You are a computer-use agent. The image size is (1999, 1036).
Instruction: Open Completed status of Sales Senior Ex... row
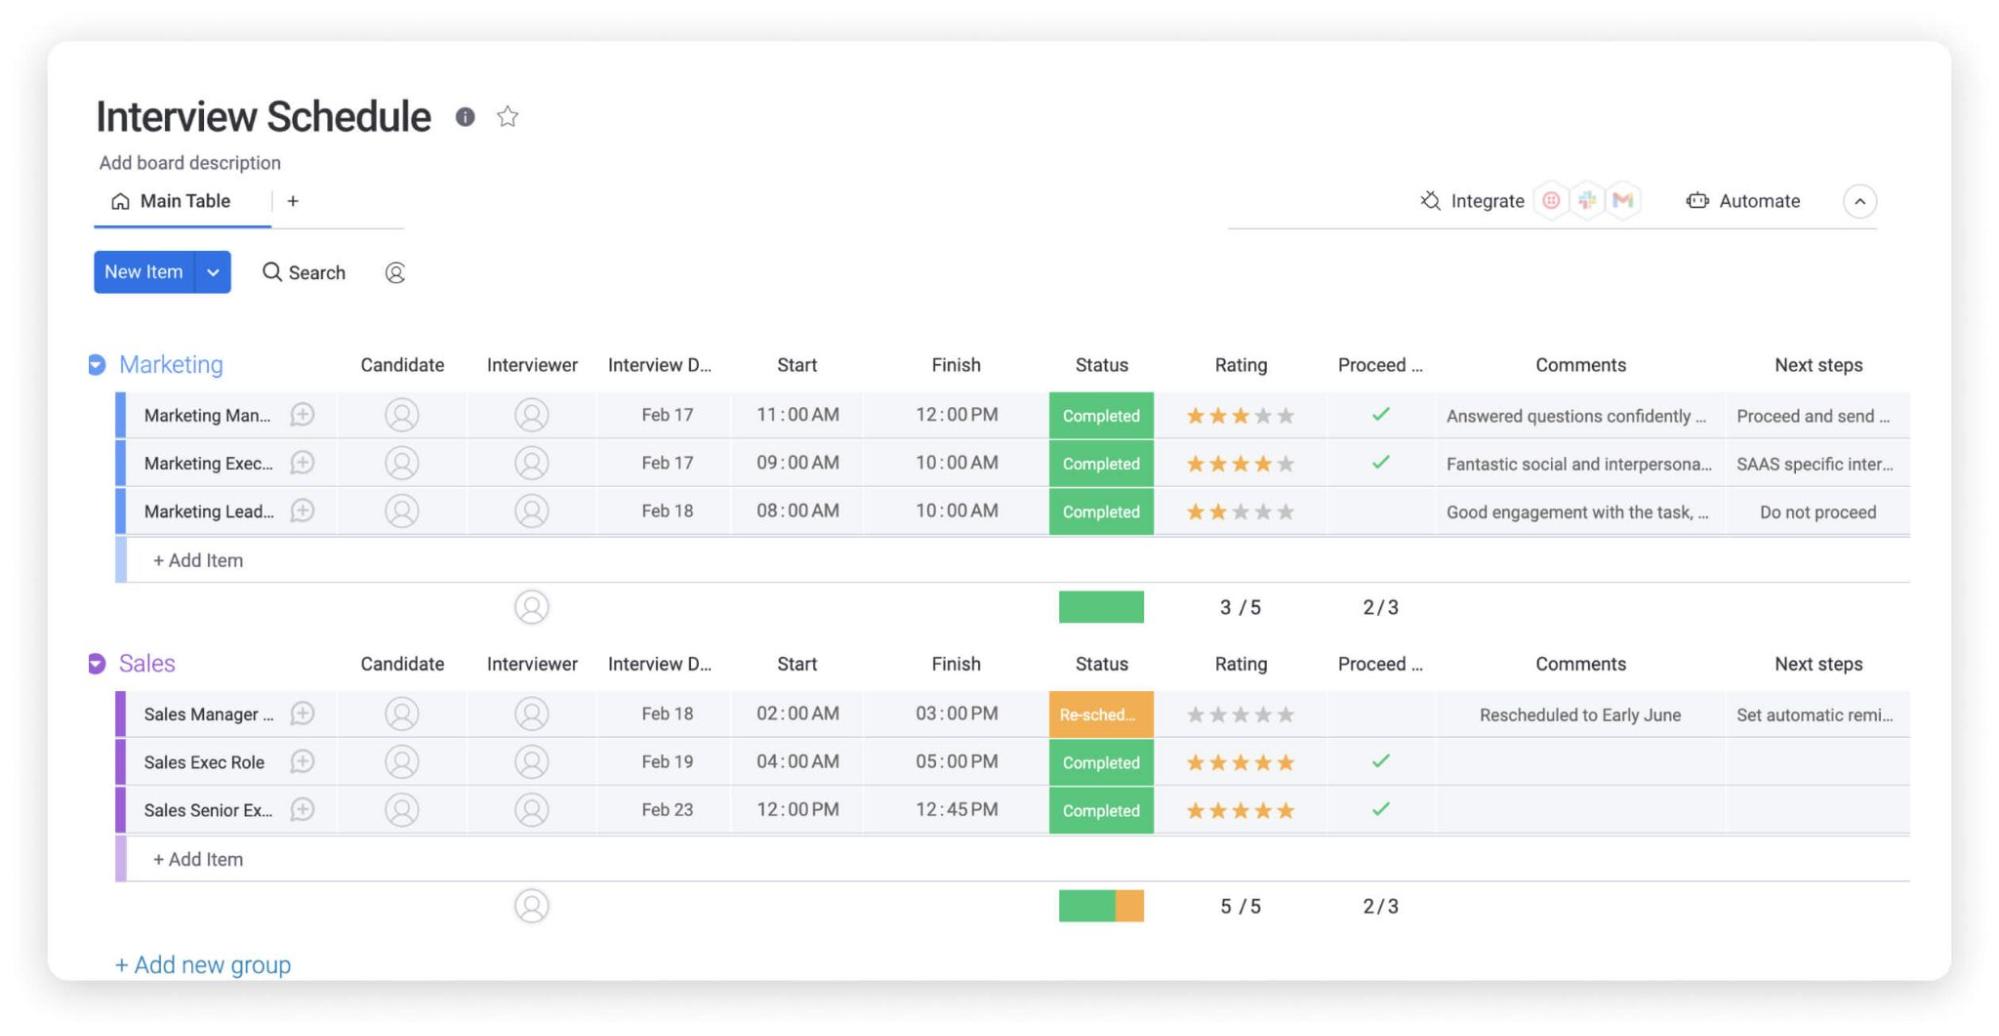1101,810
